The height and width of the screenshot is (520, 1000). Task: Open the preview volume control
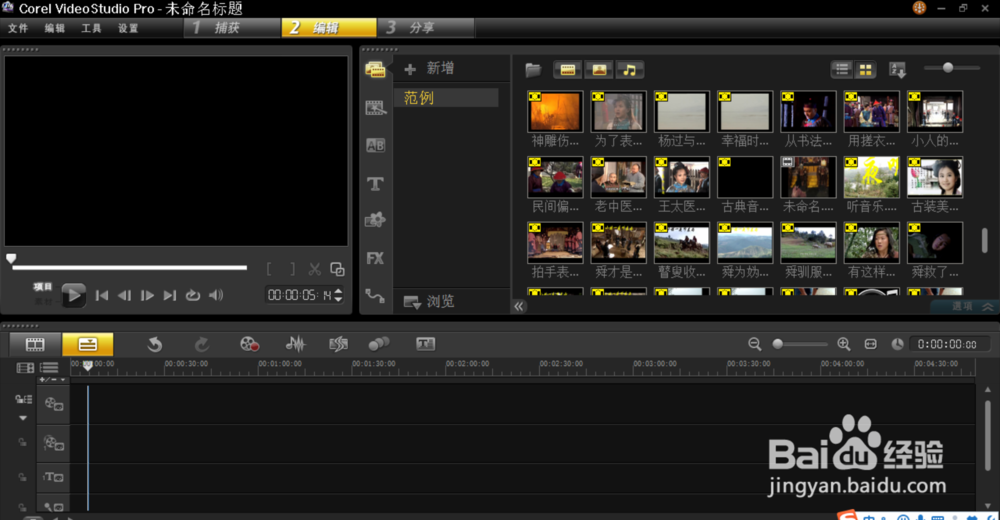coord(216,295)
